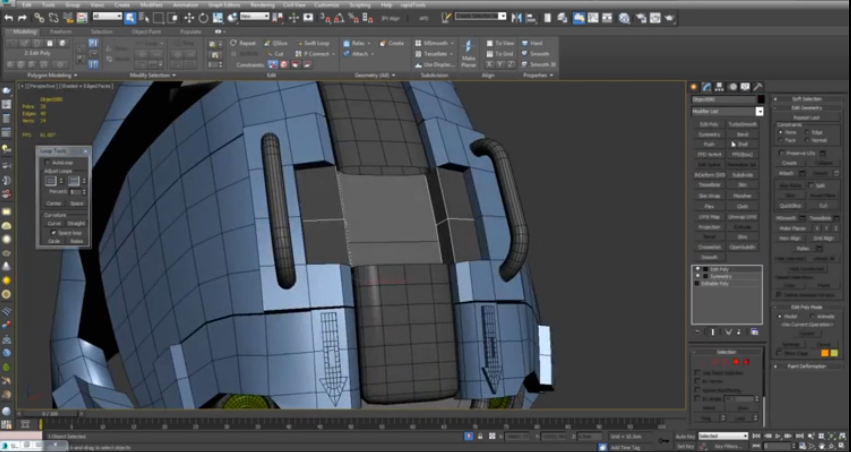This screenshot has height=452, width=851.
Task: Select Element sub-object level in Selection rollout
Action: coord(746,362)
